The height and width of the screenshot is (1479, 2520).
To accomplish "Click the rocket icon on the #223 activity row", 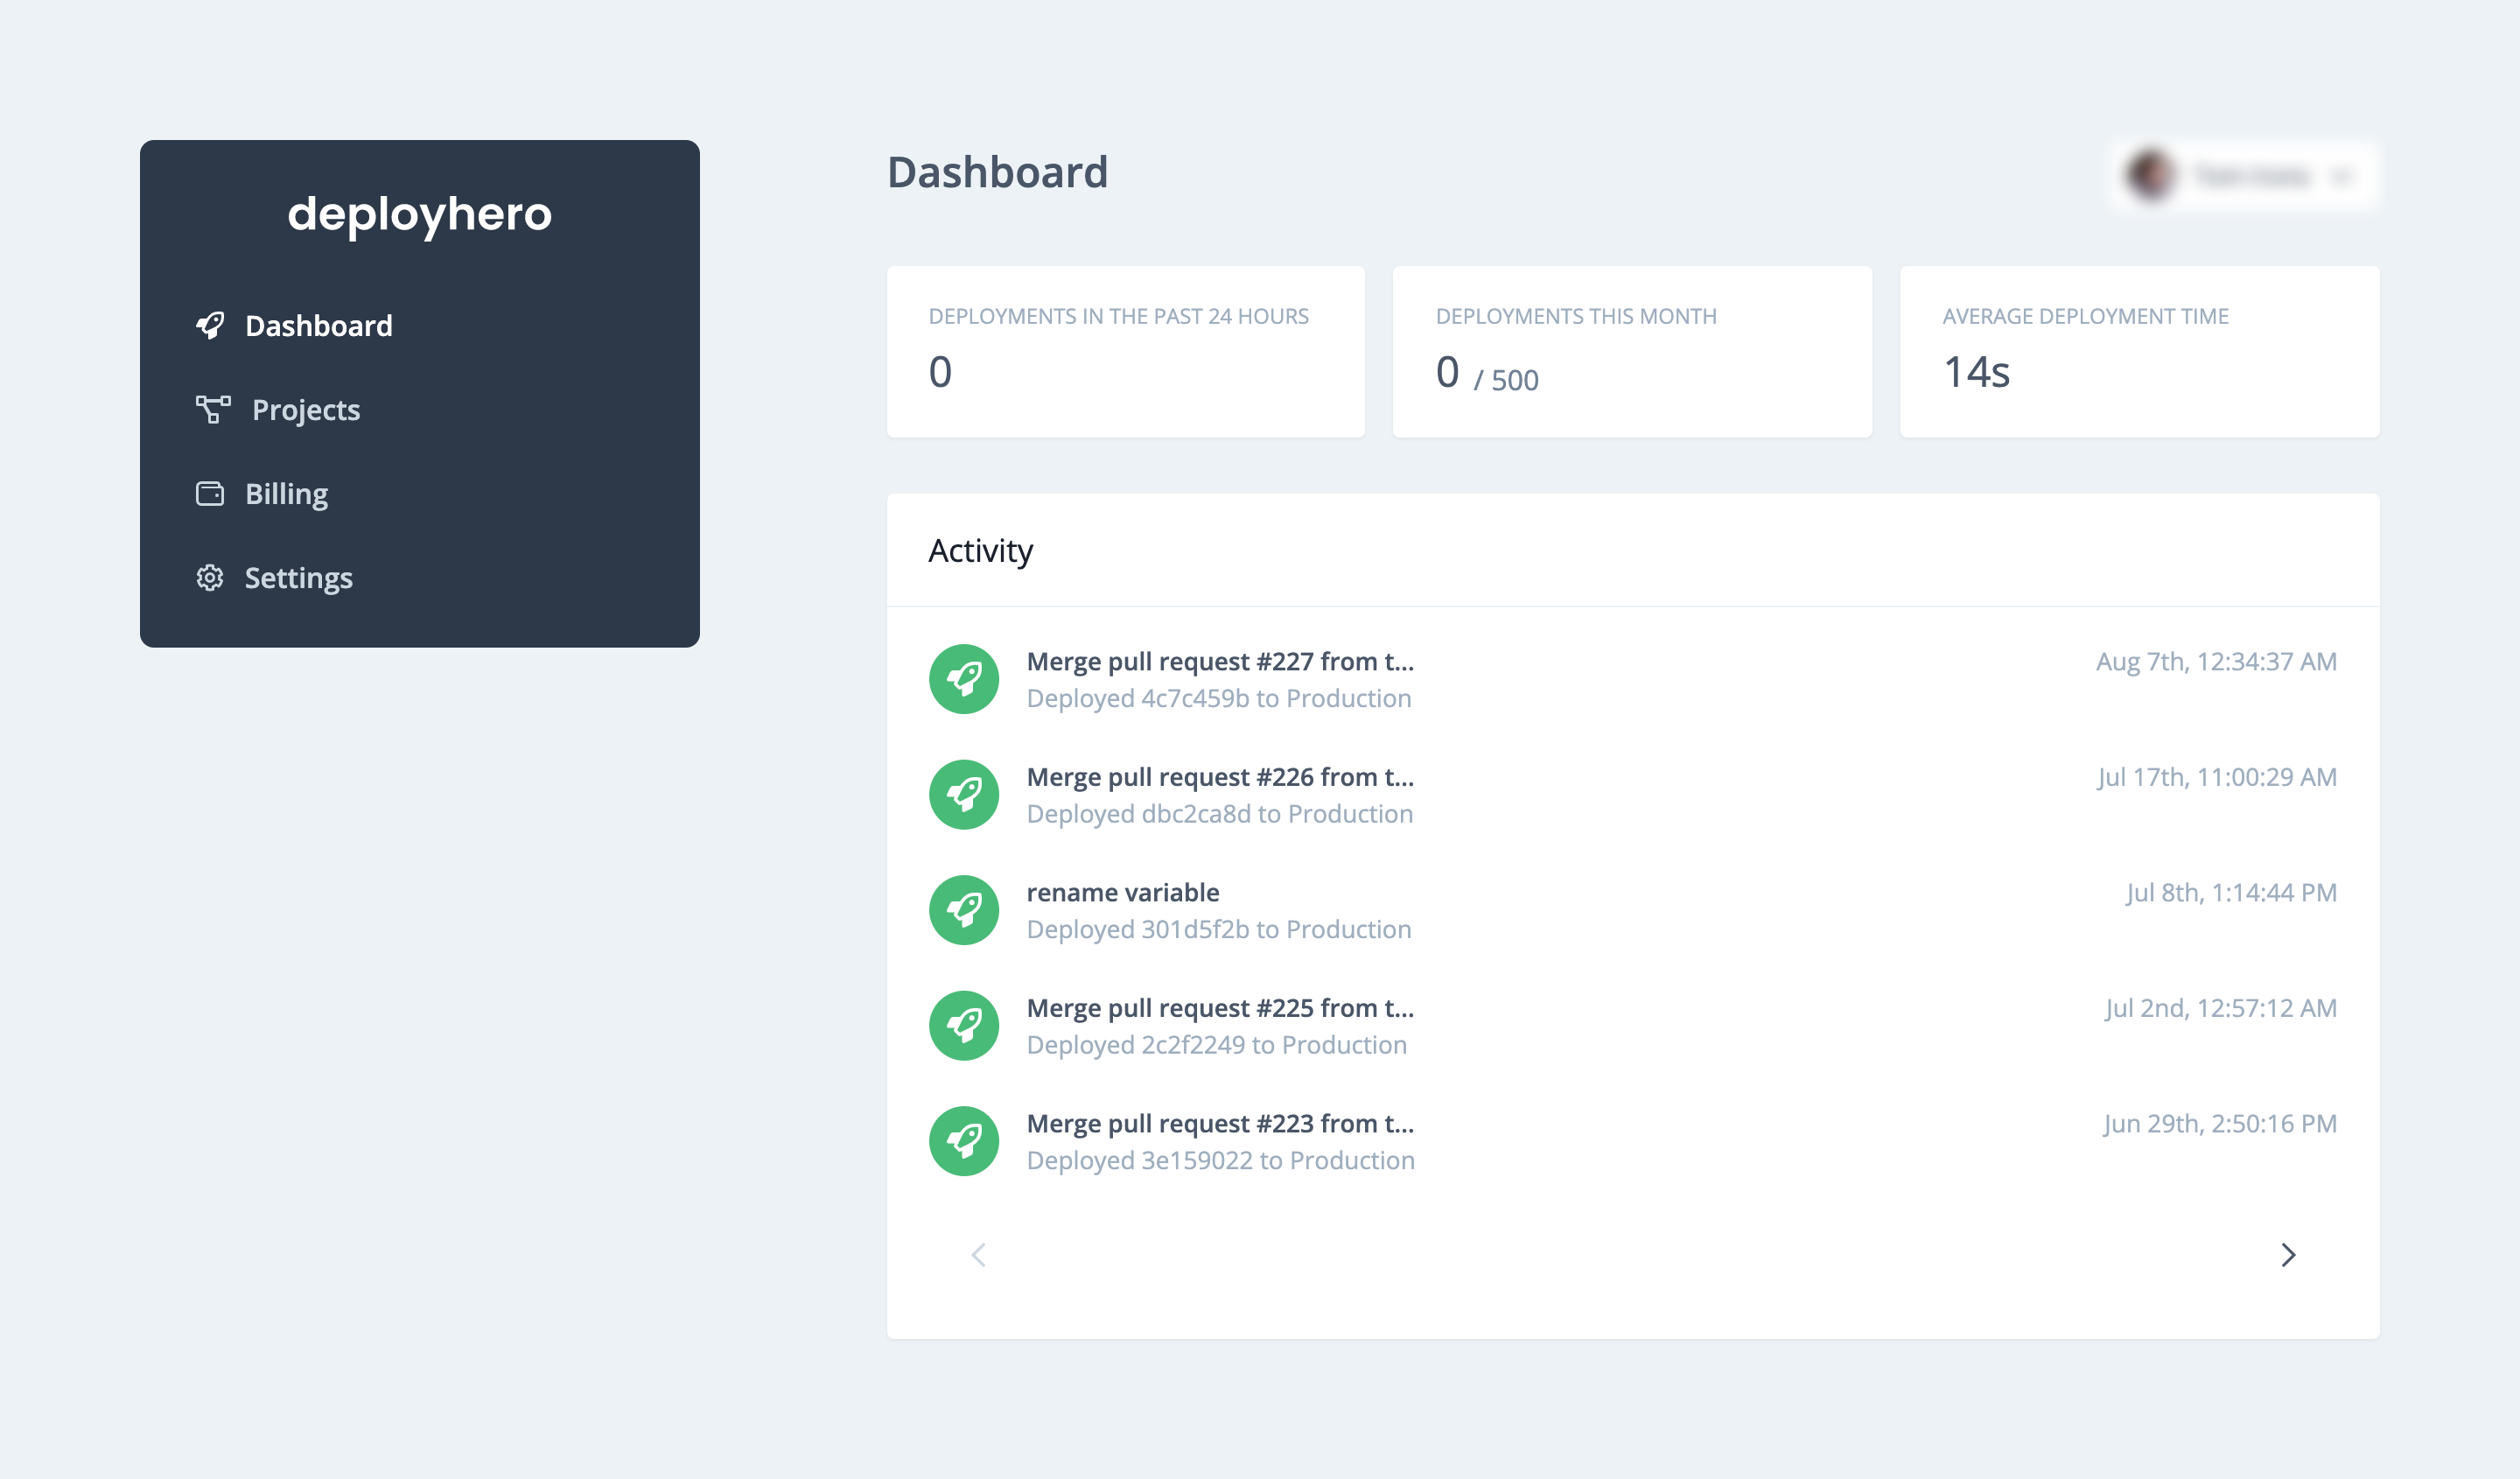I will [x=963, y=1140].
